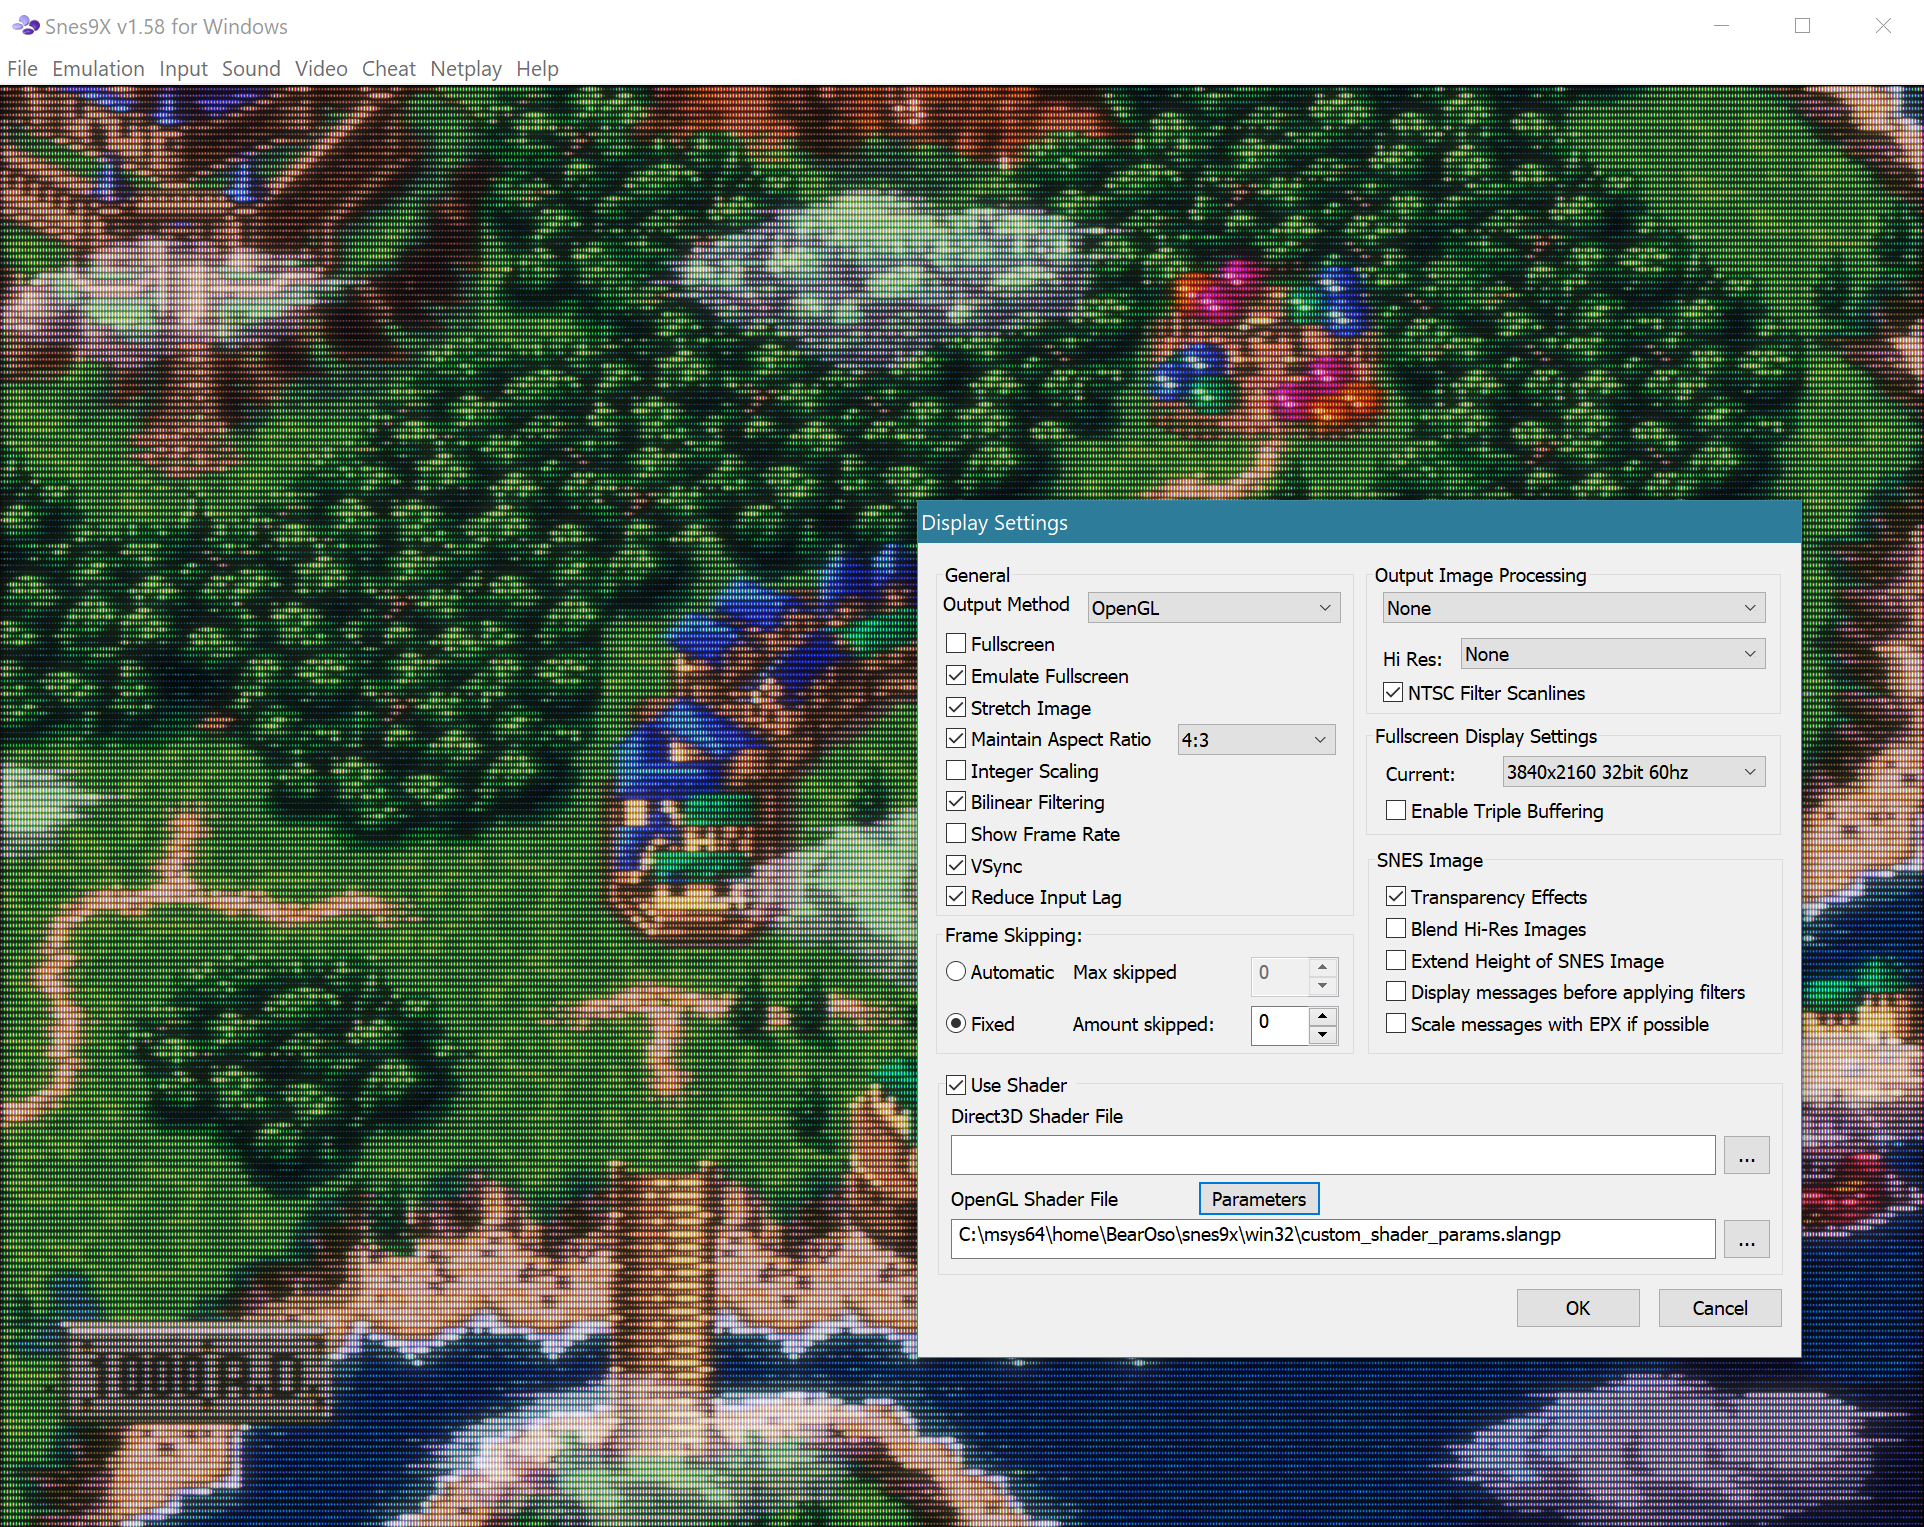Toggle Bilinear Filtering off

(x=956, y=802)
